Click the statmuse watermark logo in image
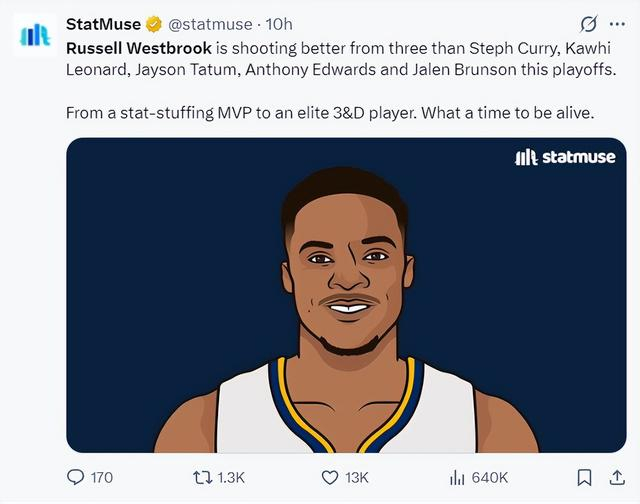 click(x=564, y=157)
